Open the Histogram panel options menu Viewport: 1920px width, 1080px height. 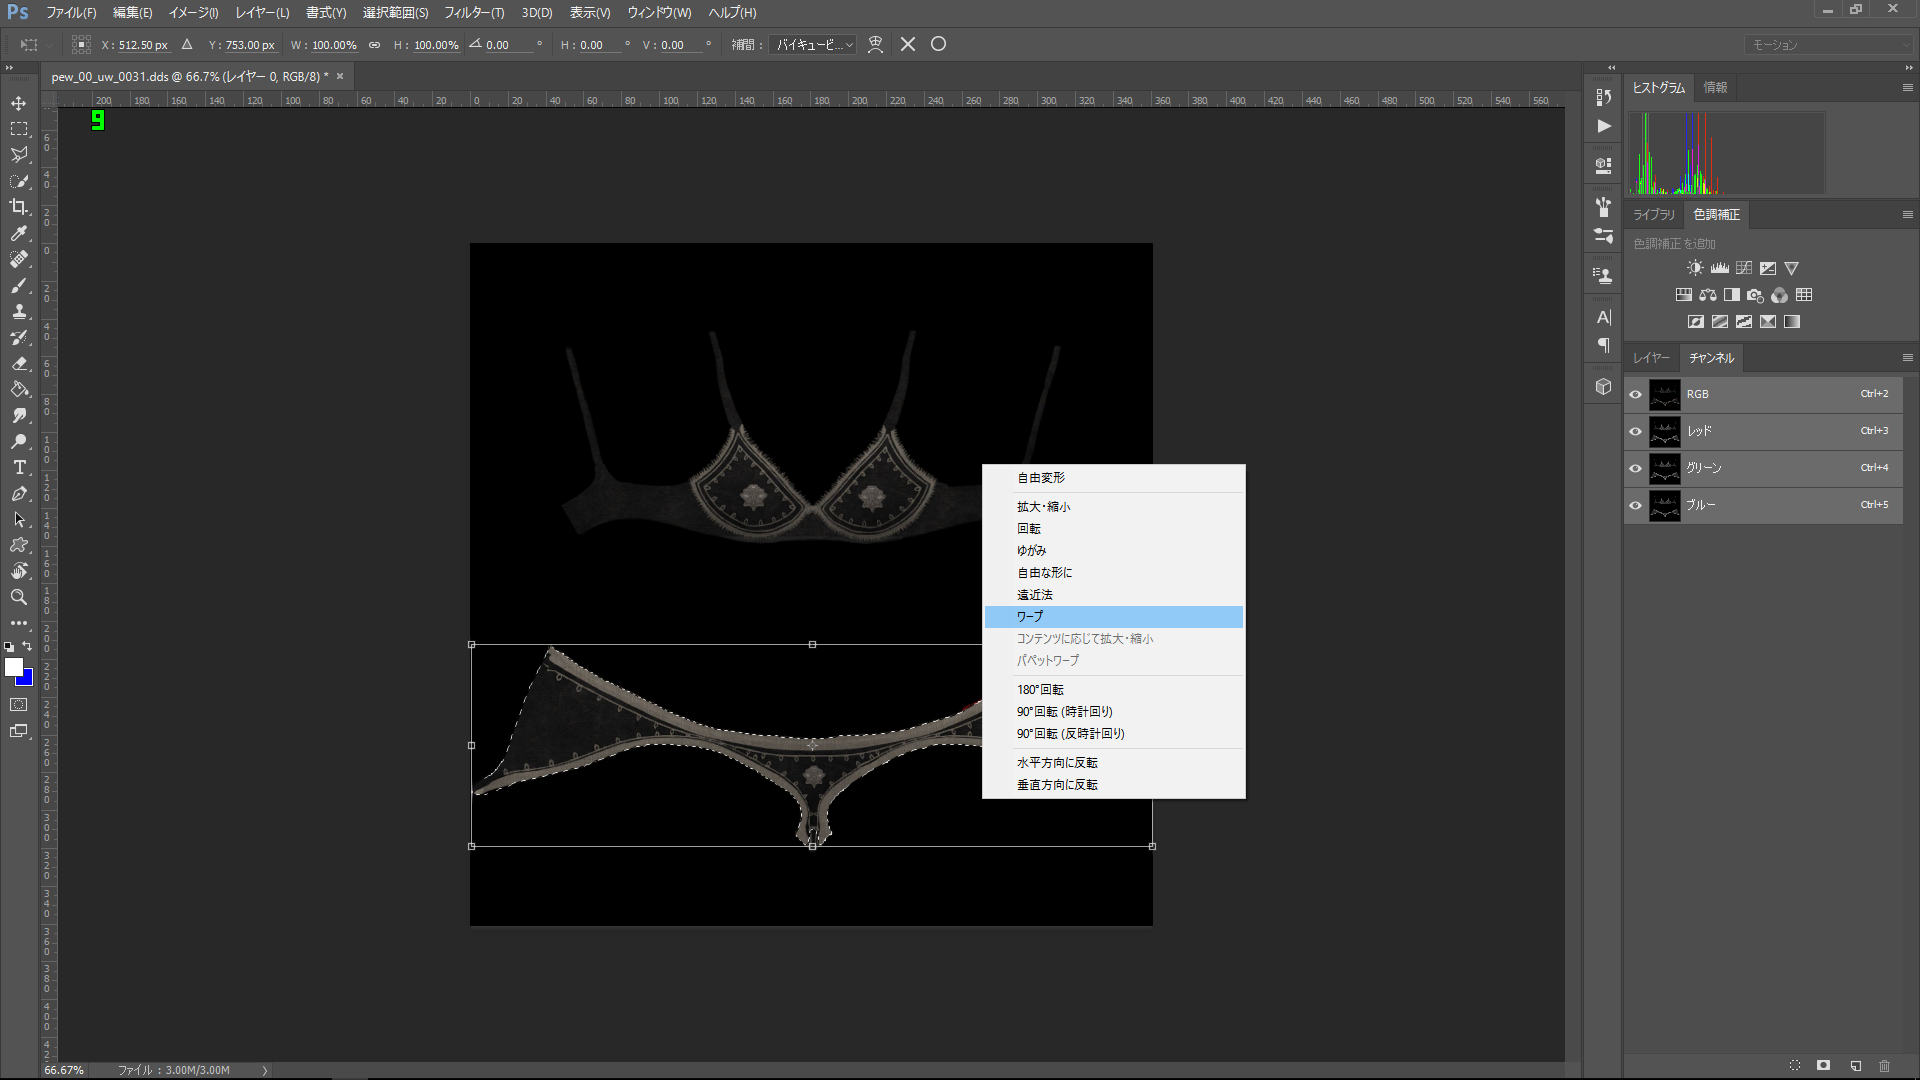tap(1907, 88)
